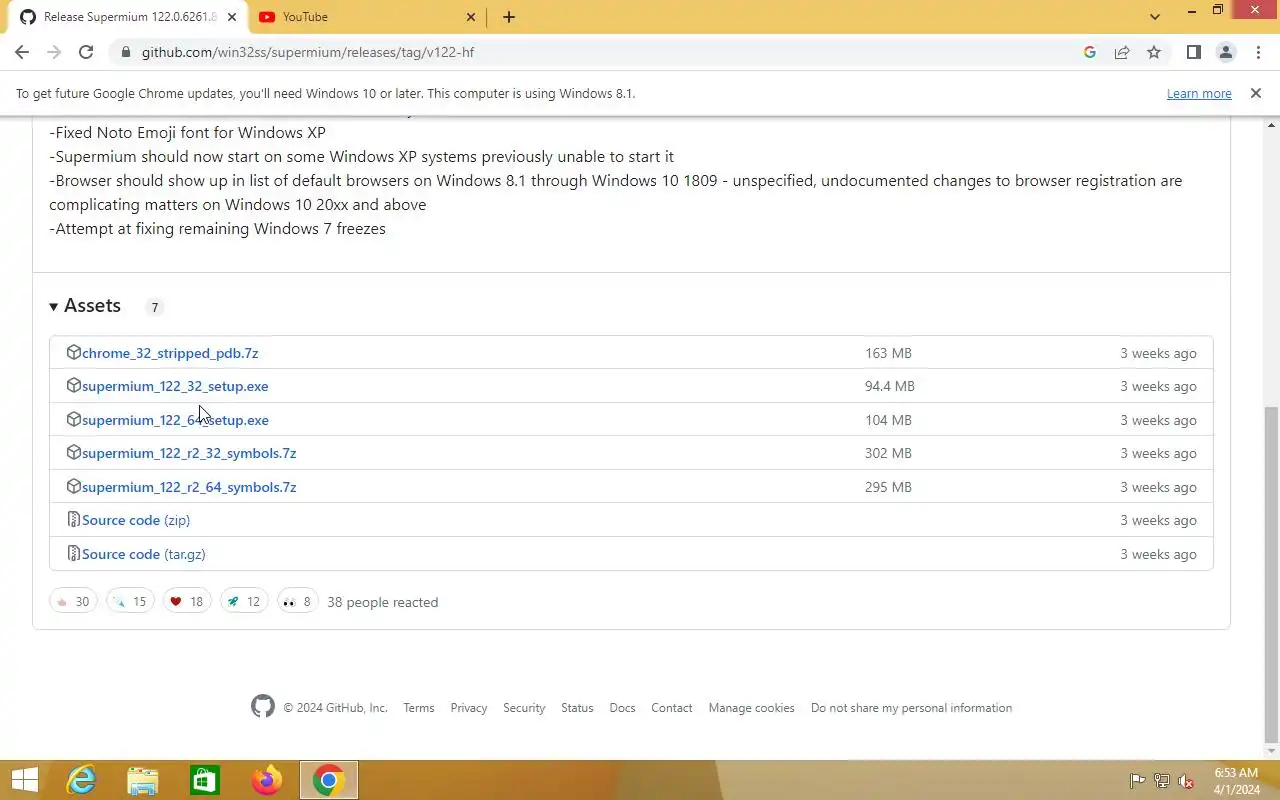Screen dimensions: 1280x800
Task: Download supermium_122_64_setup.exe
Action: click(x=175, y=420)
